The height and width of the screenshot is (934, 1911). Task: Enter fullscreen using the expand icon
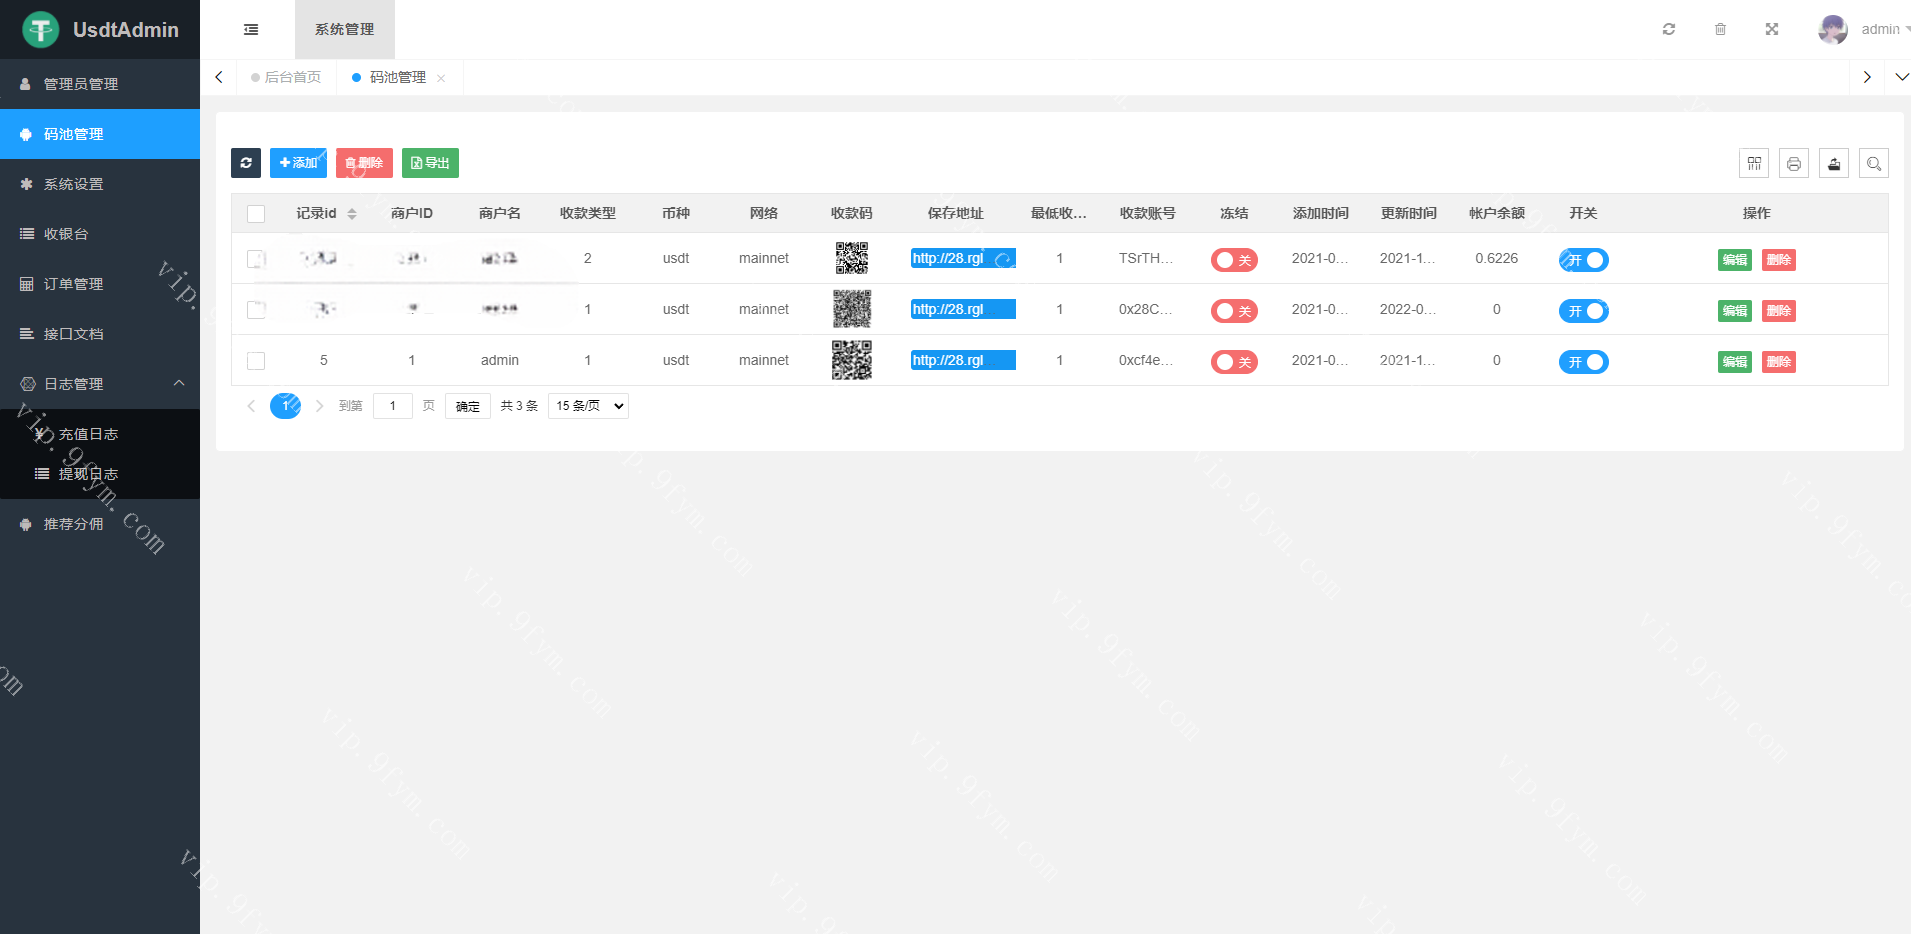coord(1772,29)
